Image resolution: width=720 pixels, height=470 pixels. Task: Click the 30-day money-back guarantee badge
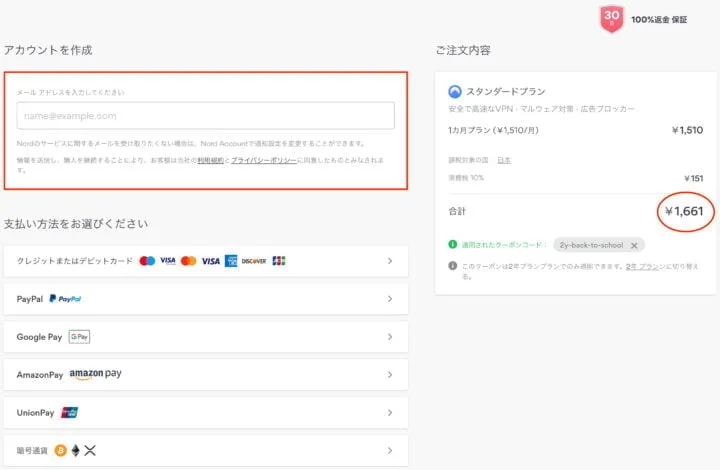611,19
